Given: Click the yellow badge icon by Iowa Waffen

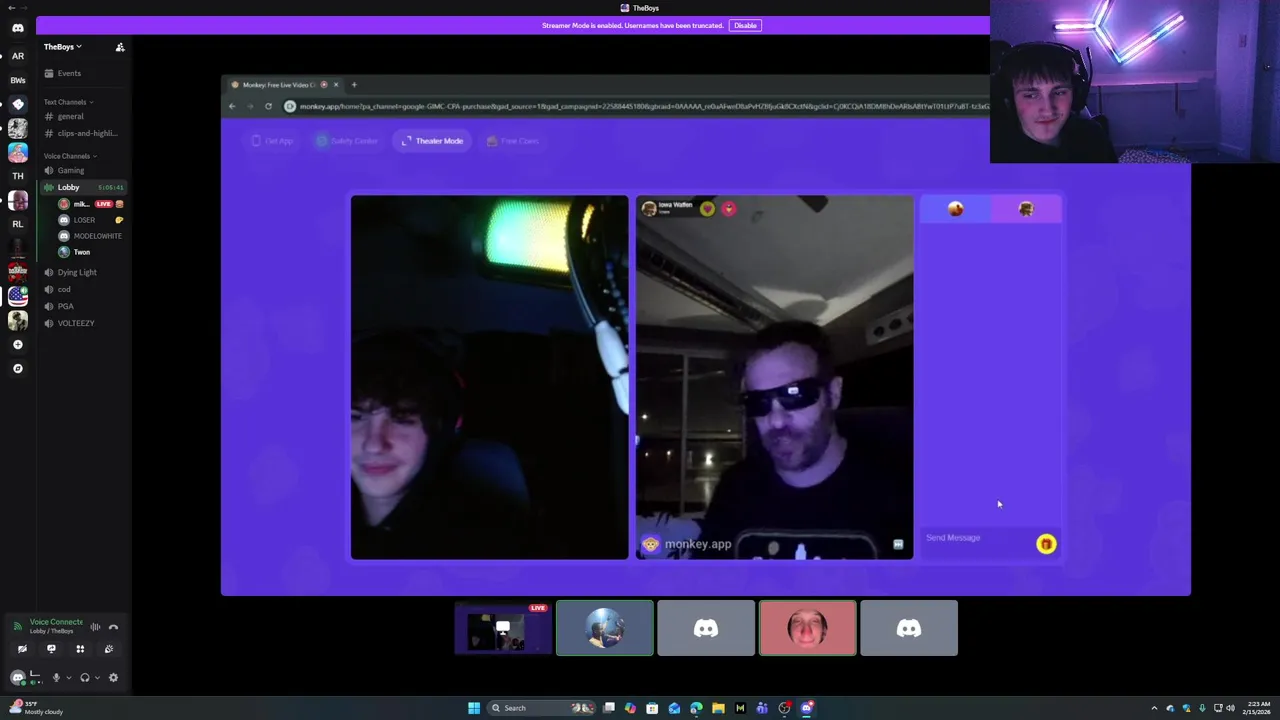Looking at the screenshot, I should coord(707,209).
